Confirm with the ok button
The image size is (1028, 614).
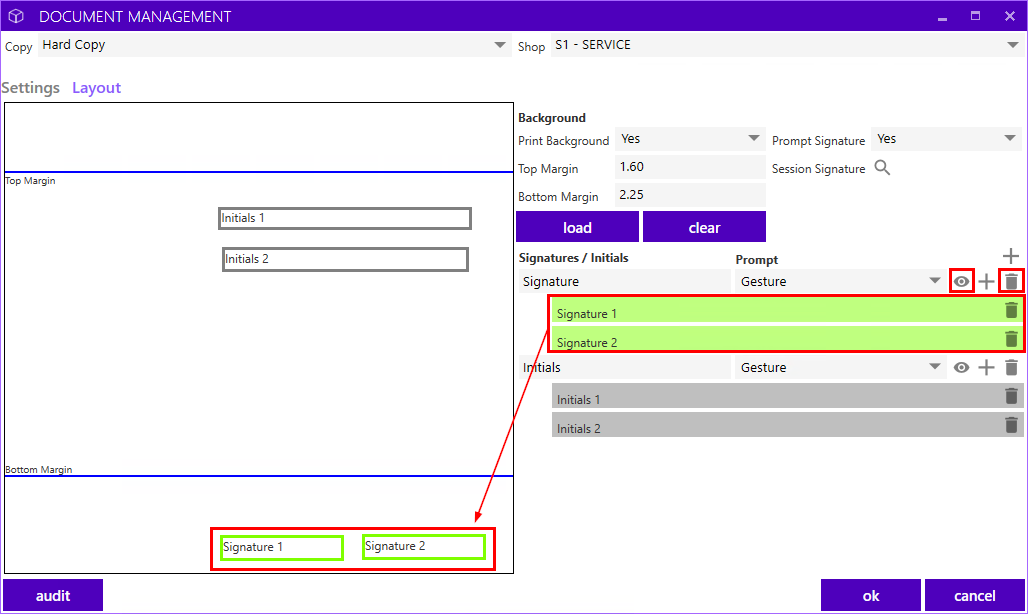point(871,595)
